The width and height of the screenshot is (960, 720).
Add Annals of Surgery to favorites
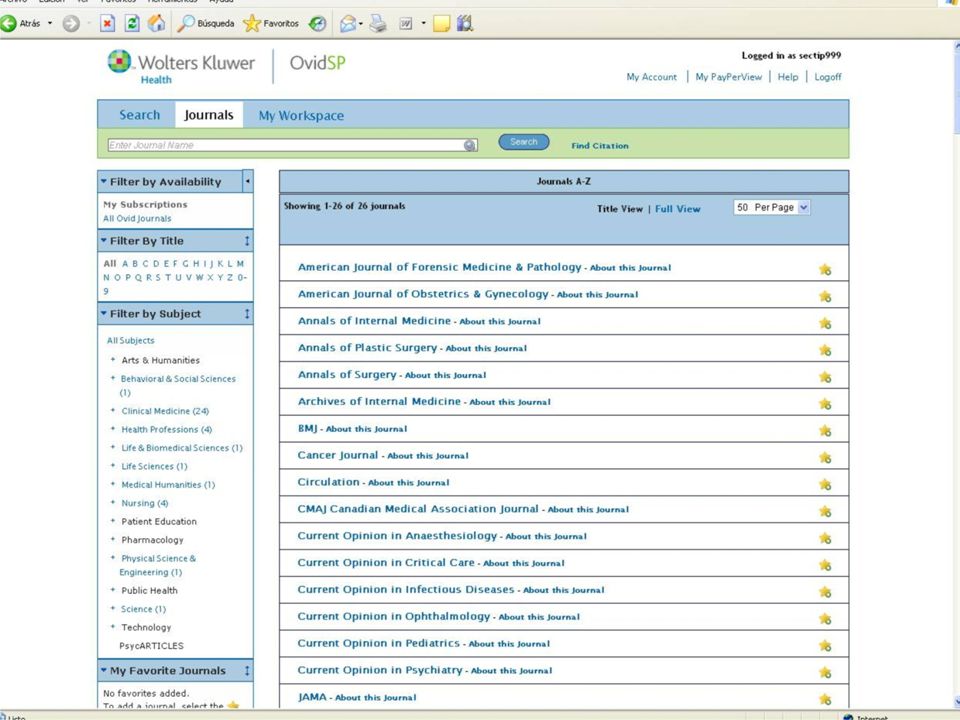[825, 377]
